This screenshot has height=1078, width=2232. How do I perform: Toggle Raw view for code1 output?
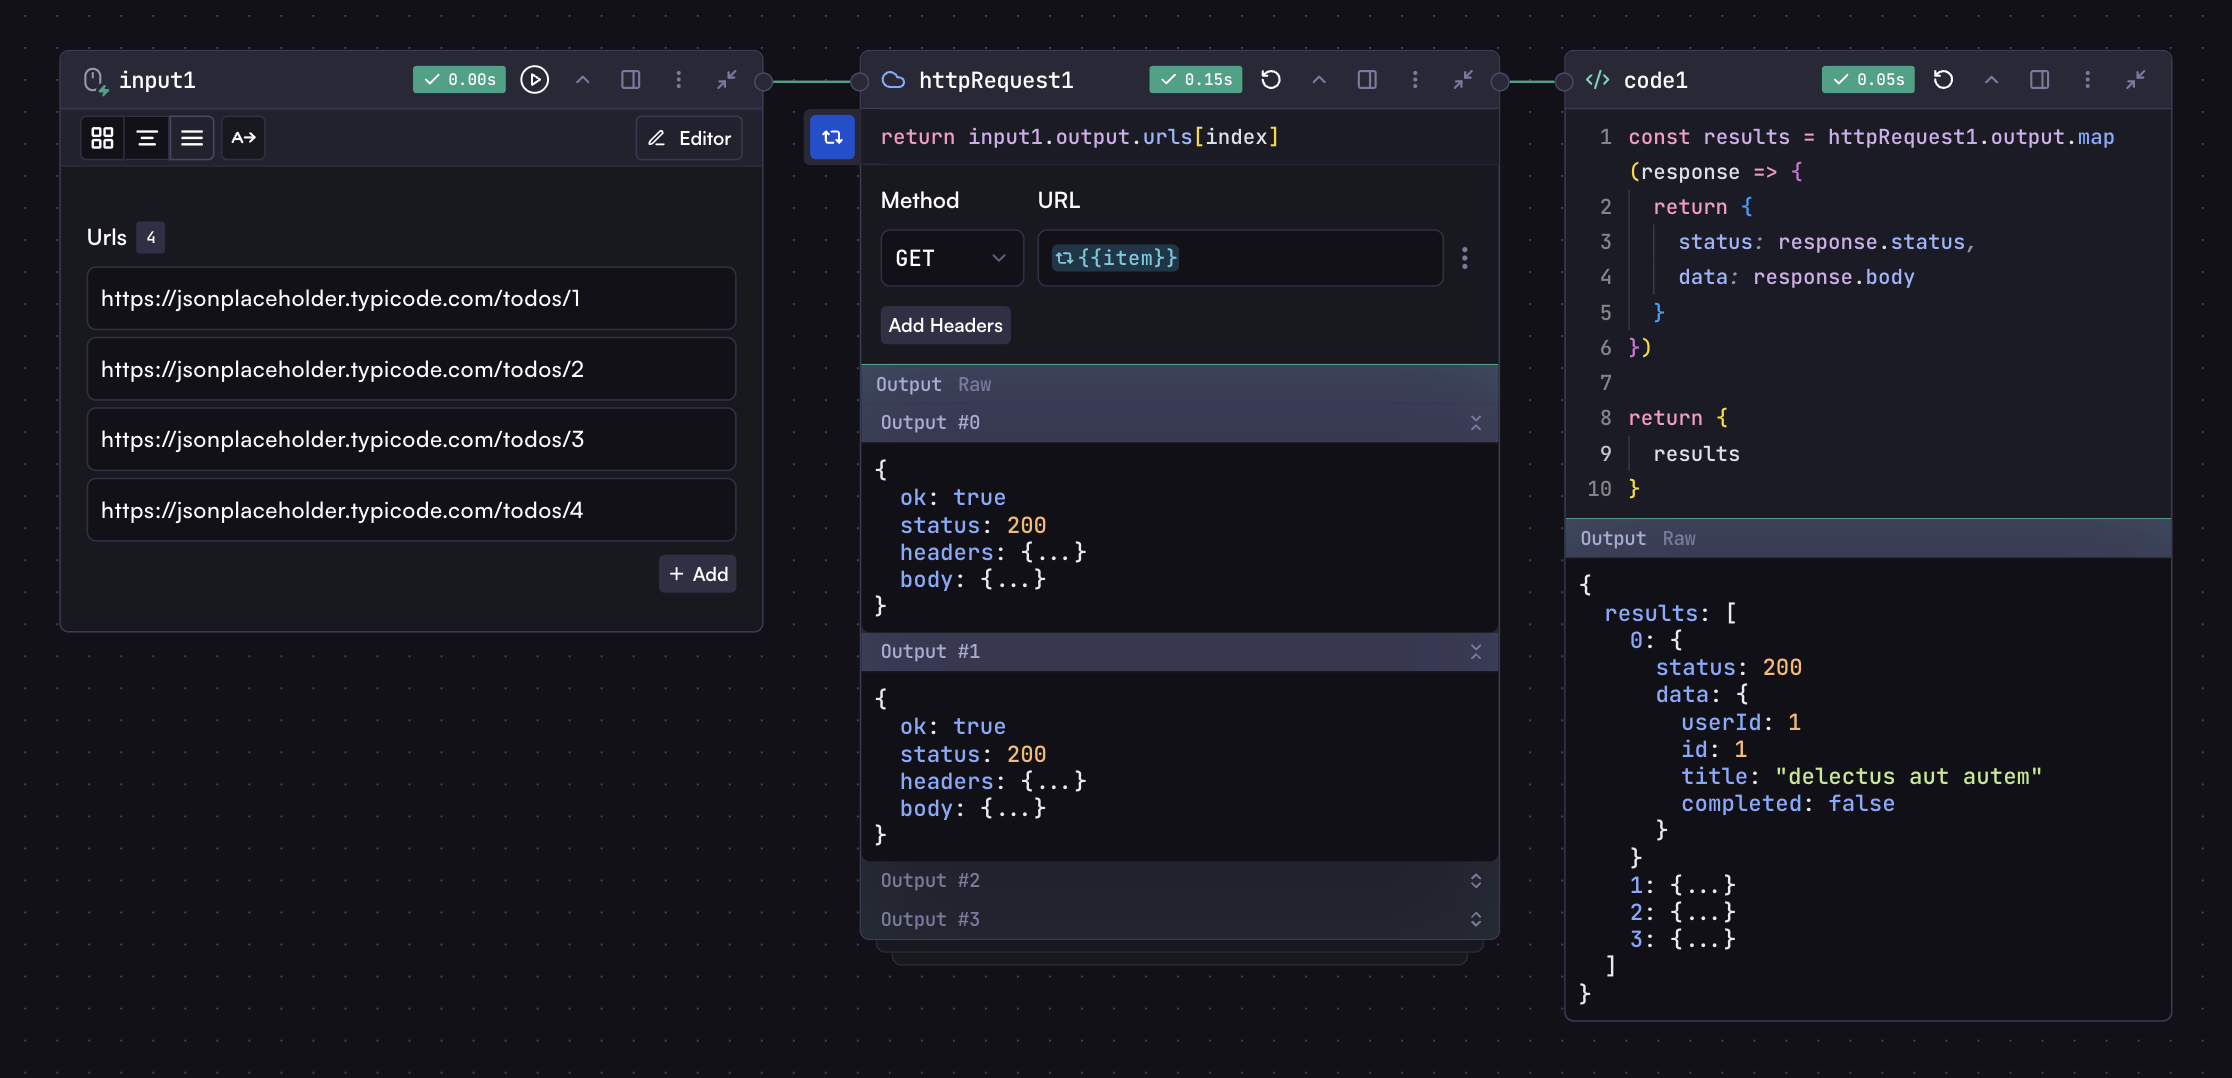1679,538
